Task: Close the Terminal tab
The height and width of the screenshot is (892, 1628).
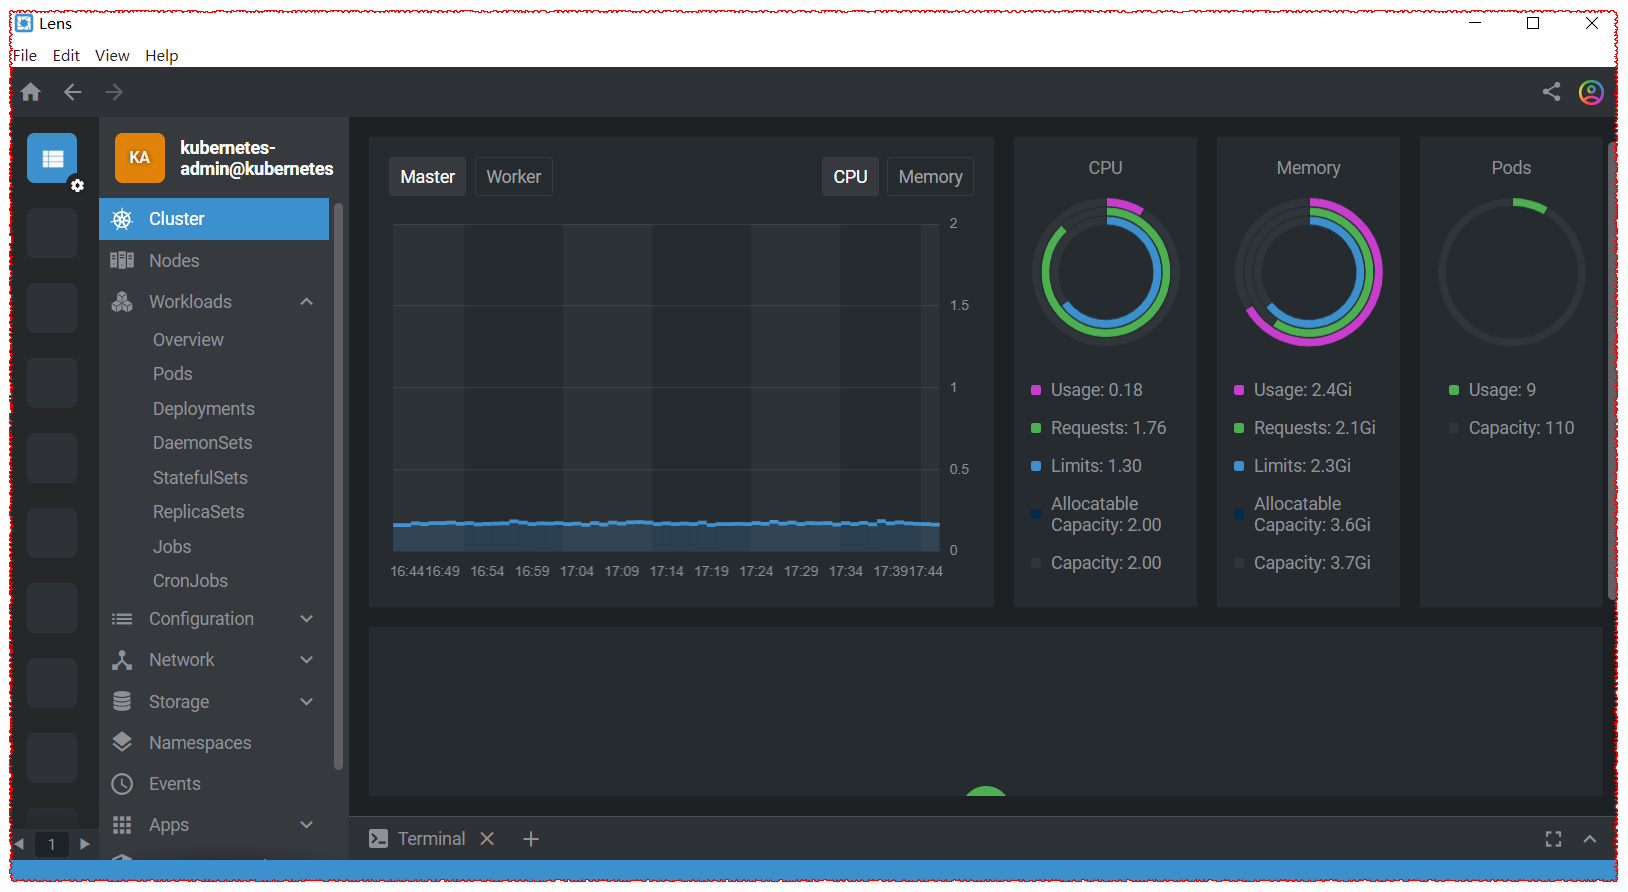Action: point(487,839)
